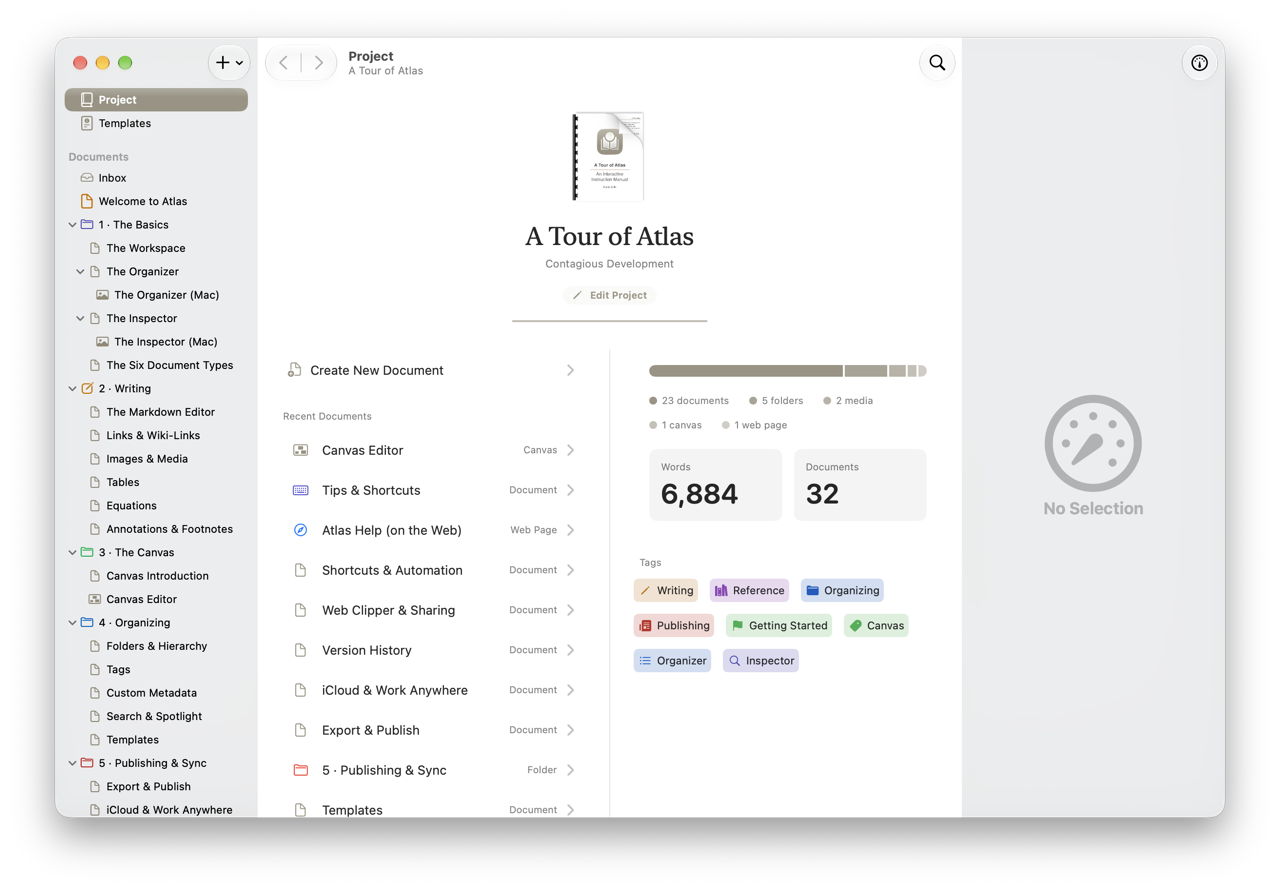
Task: Collapse the 5 · Publishing & Sync folder
Action: pos(72,764)
